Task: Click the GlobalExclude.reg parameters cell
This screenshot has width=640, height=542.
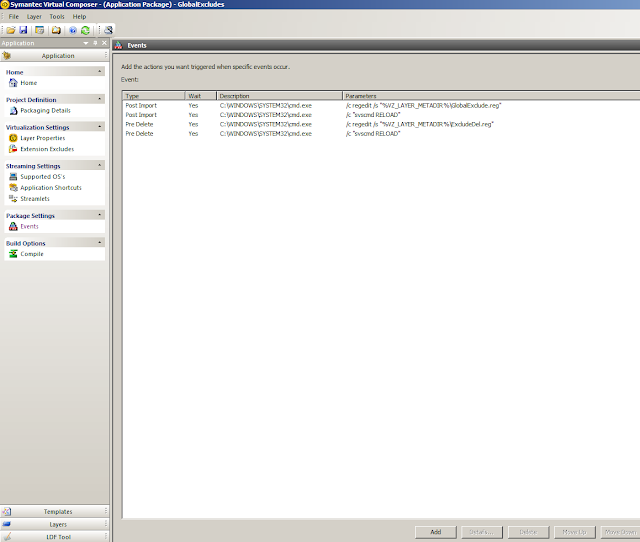Action: pos(423,106)
